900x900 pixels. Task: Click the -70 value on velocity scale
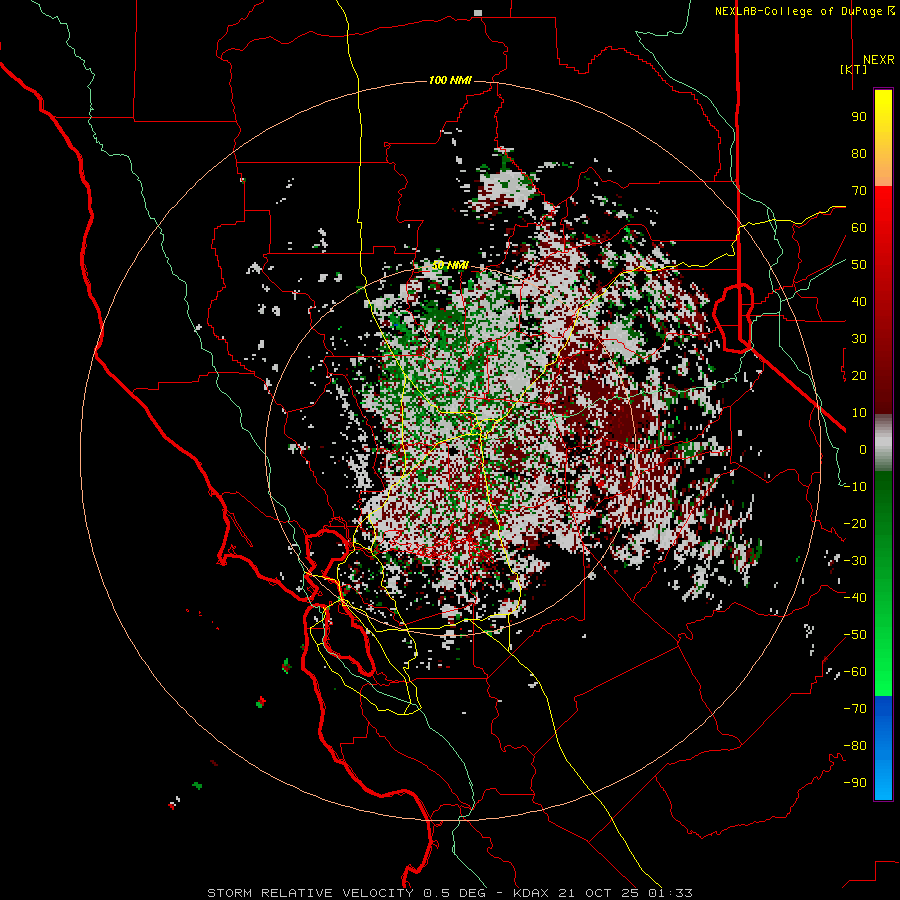[x=855, y=709]
